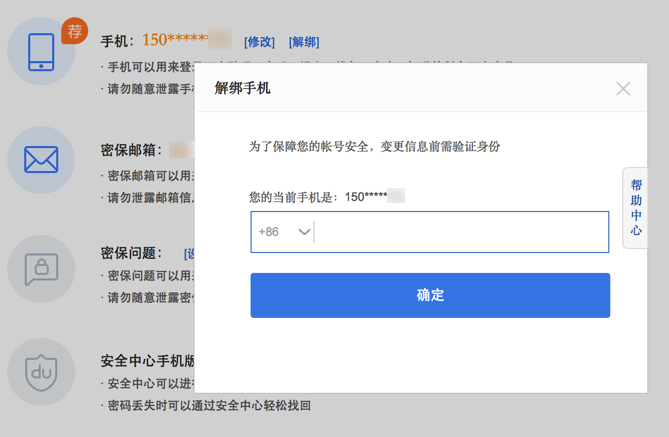Viewport: 669px width, 437px height.
Task: Select the 密保邮箱 section heading
Action: pos(131,150)
